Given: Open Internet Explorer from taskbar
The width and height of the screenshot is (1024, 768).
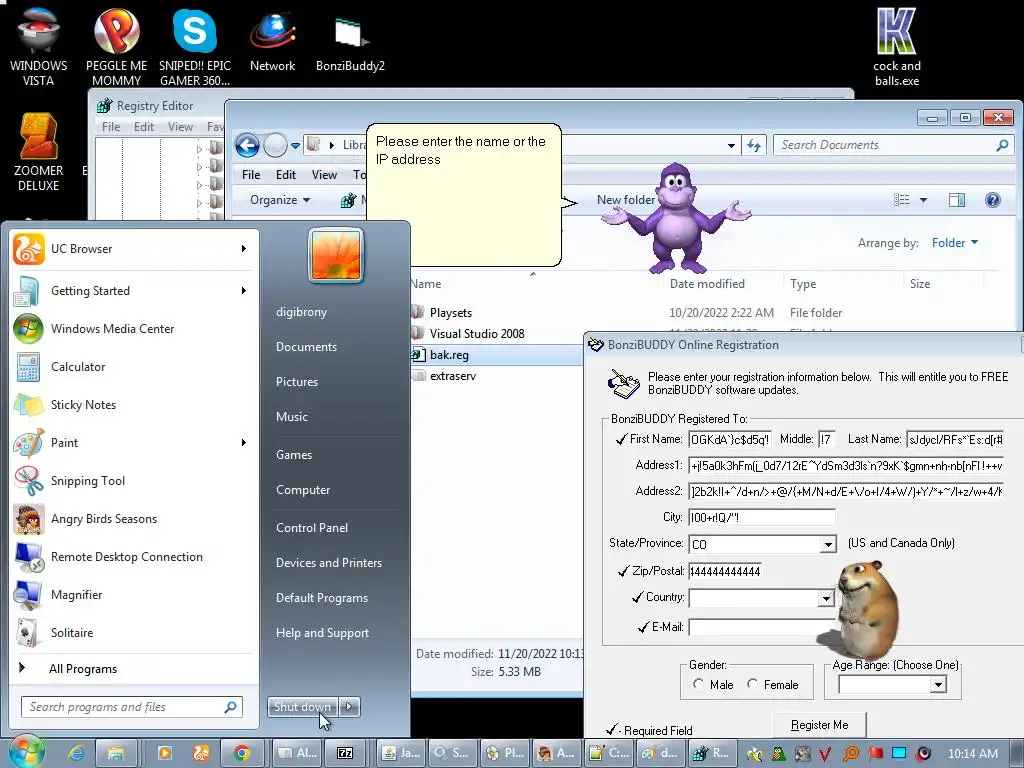Looking at the screenshot, I should [76, 753].
